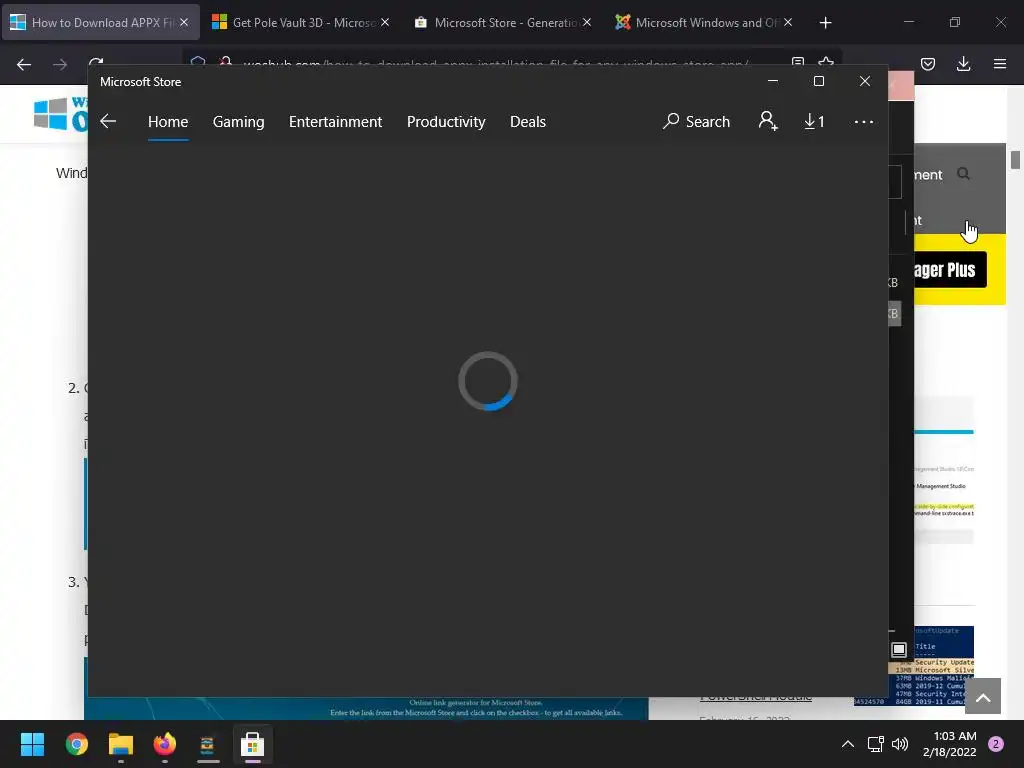Close the Get Pole Vault 3D tab
Image resolution: width=1024 pixels, height=768 pixels.
(385, 22)
